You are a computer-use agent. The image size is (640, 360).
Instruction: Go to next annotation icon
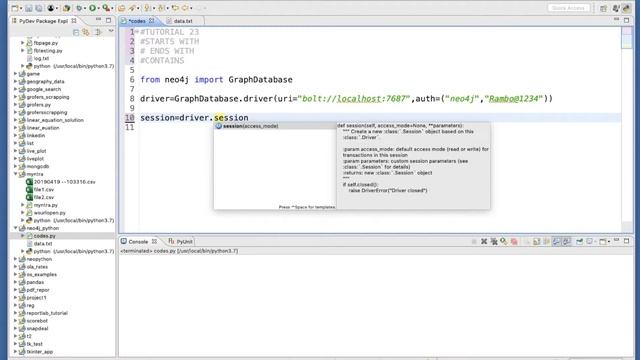coord(147,8)
